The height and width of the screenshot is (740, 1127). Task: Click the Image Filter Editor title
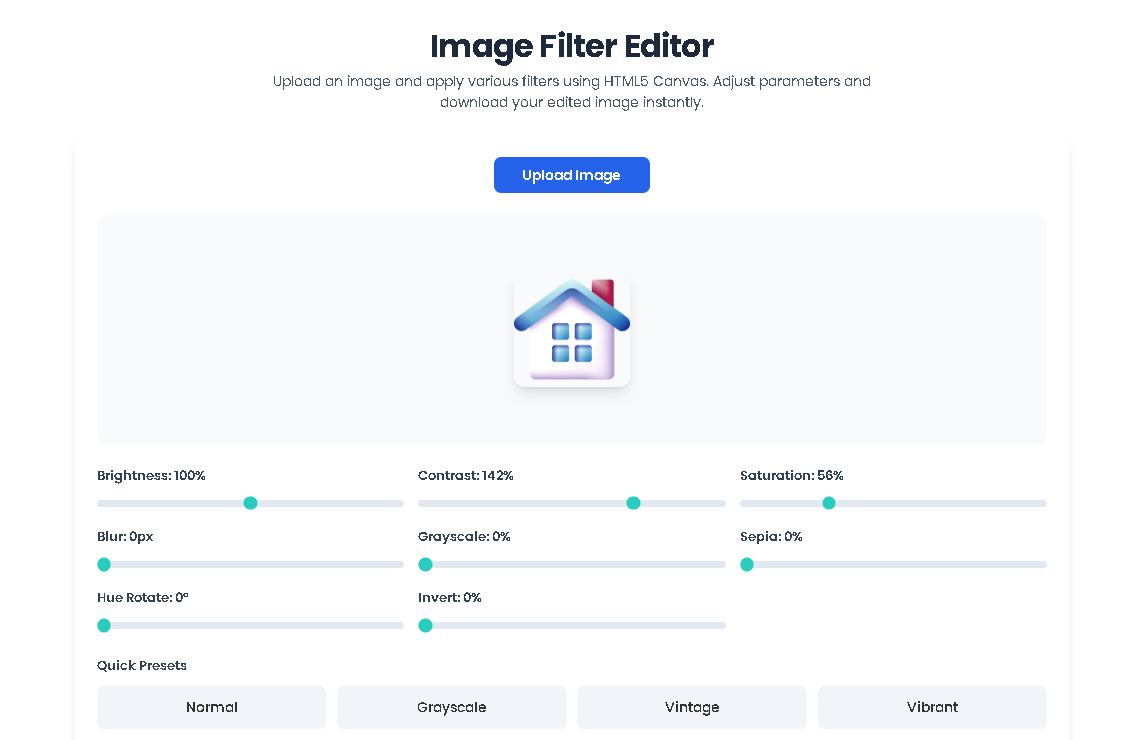[x=571, y=46]
